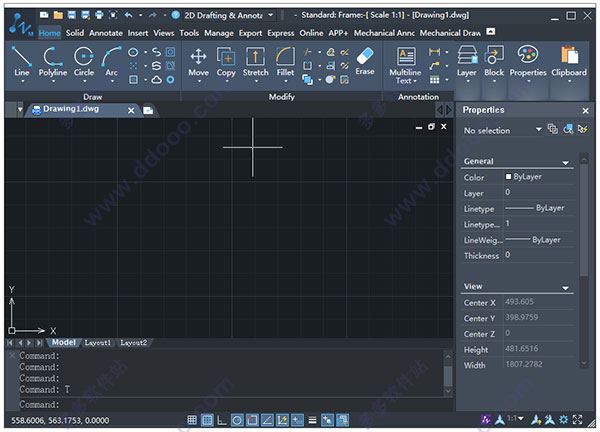Viewport: 600px width, 432px height.
Task: Click the Select Objects icon in Properties panel
Action: pos(568,129)
